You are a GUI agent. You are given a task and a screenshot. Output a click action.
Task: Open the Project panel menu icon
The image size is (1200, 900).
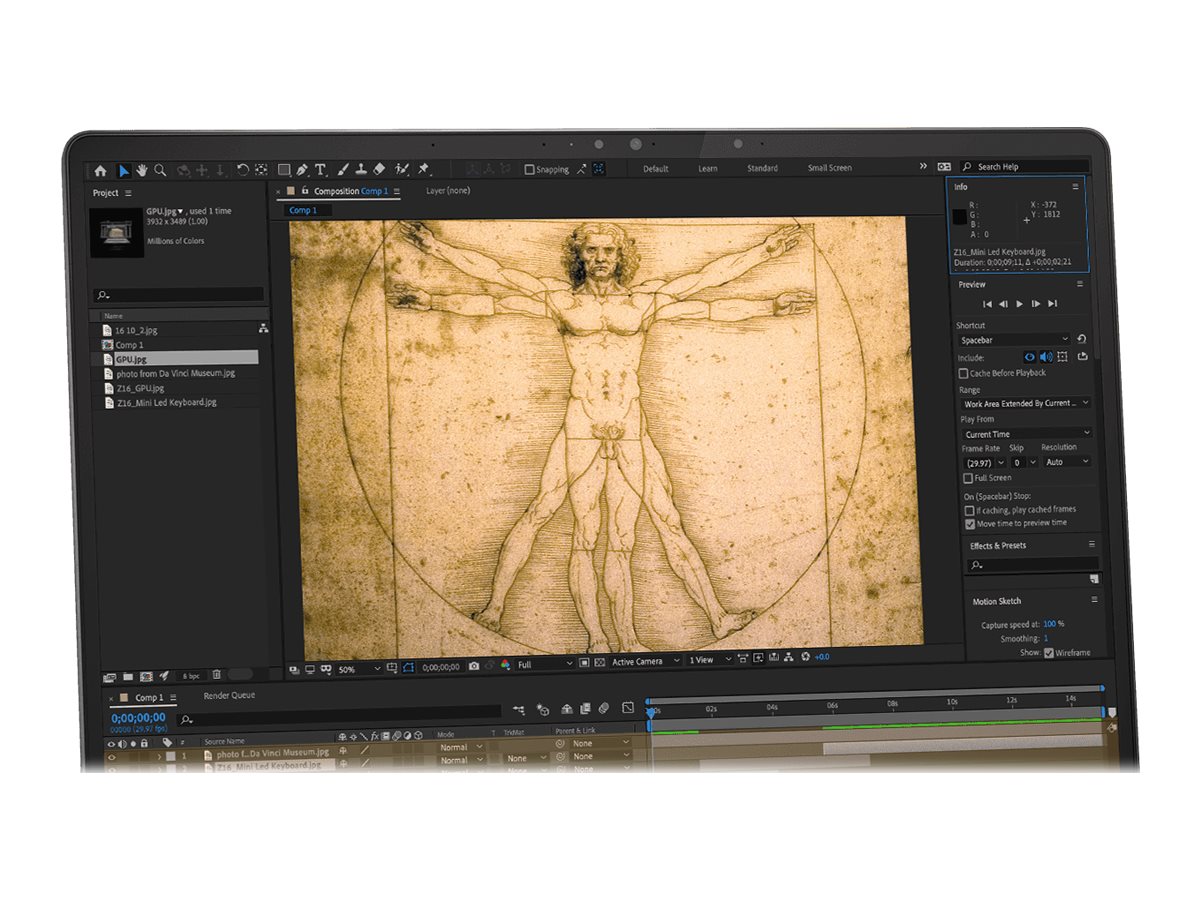128,193
